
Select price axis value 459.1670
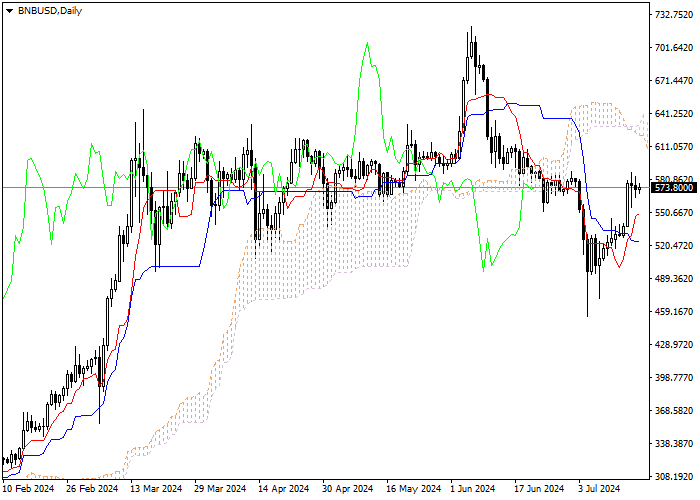pyautogui.click(x=674, y=312)
